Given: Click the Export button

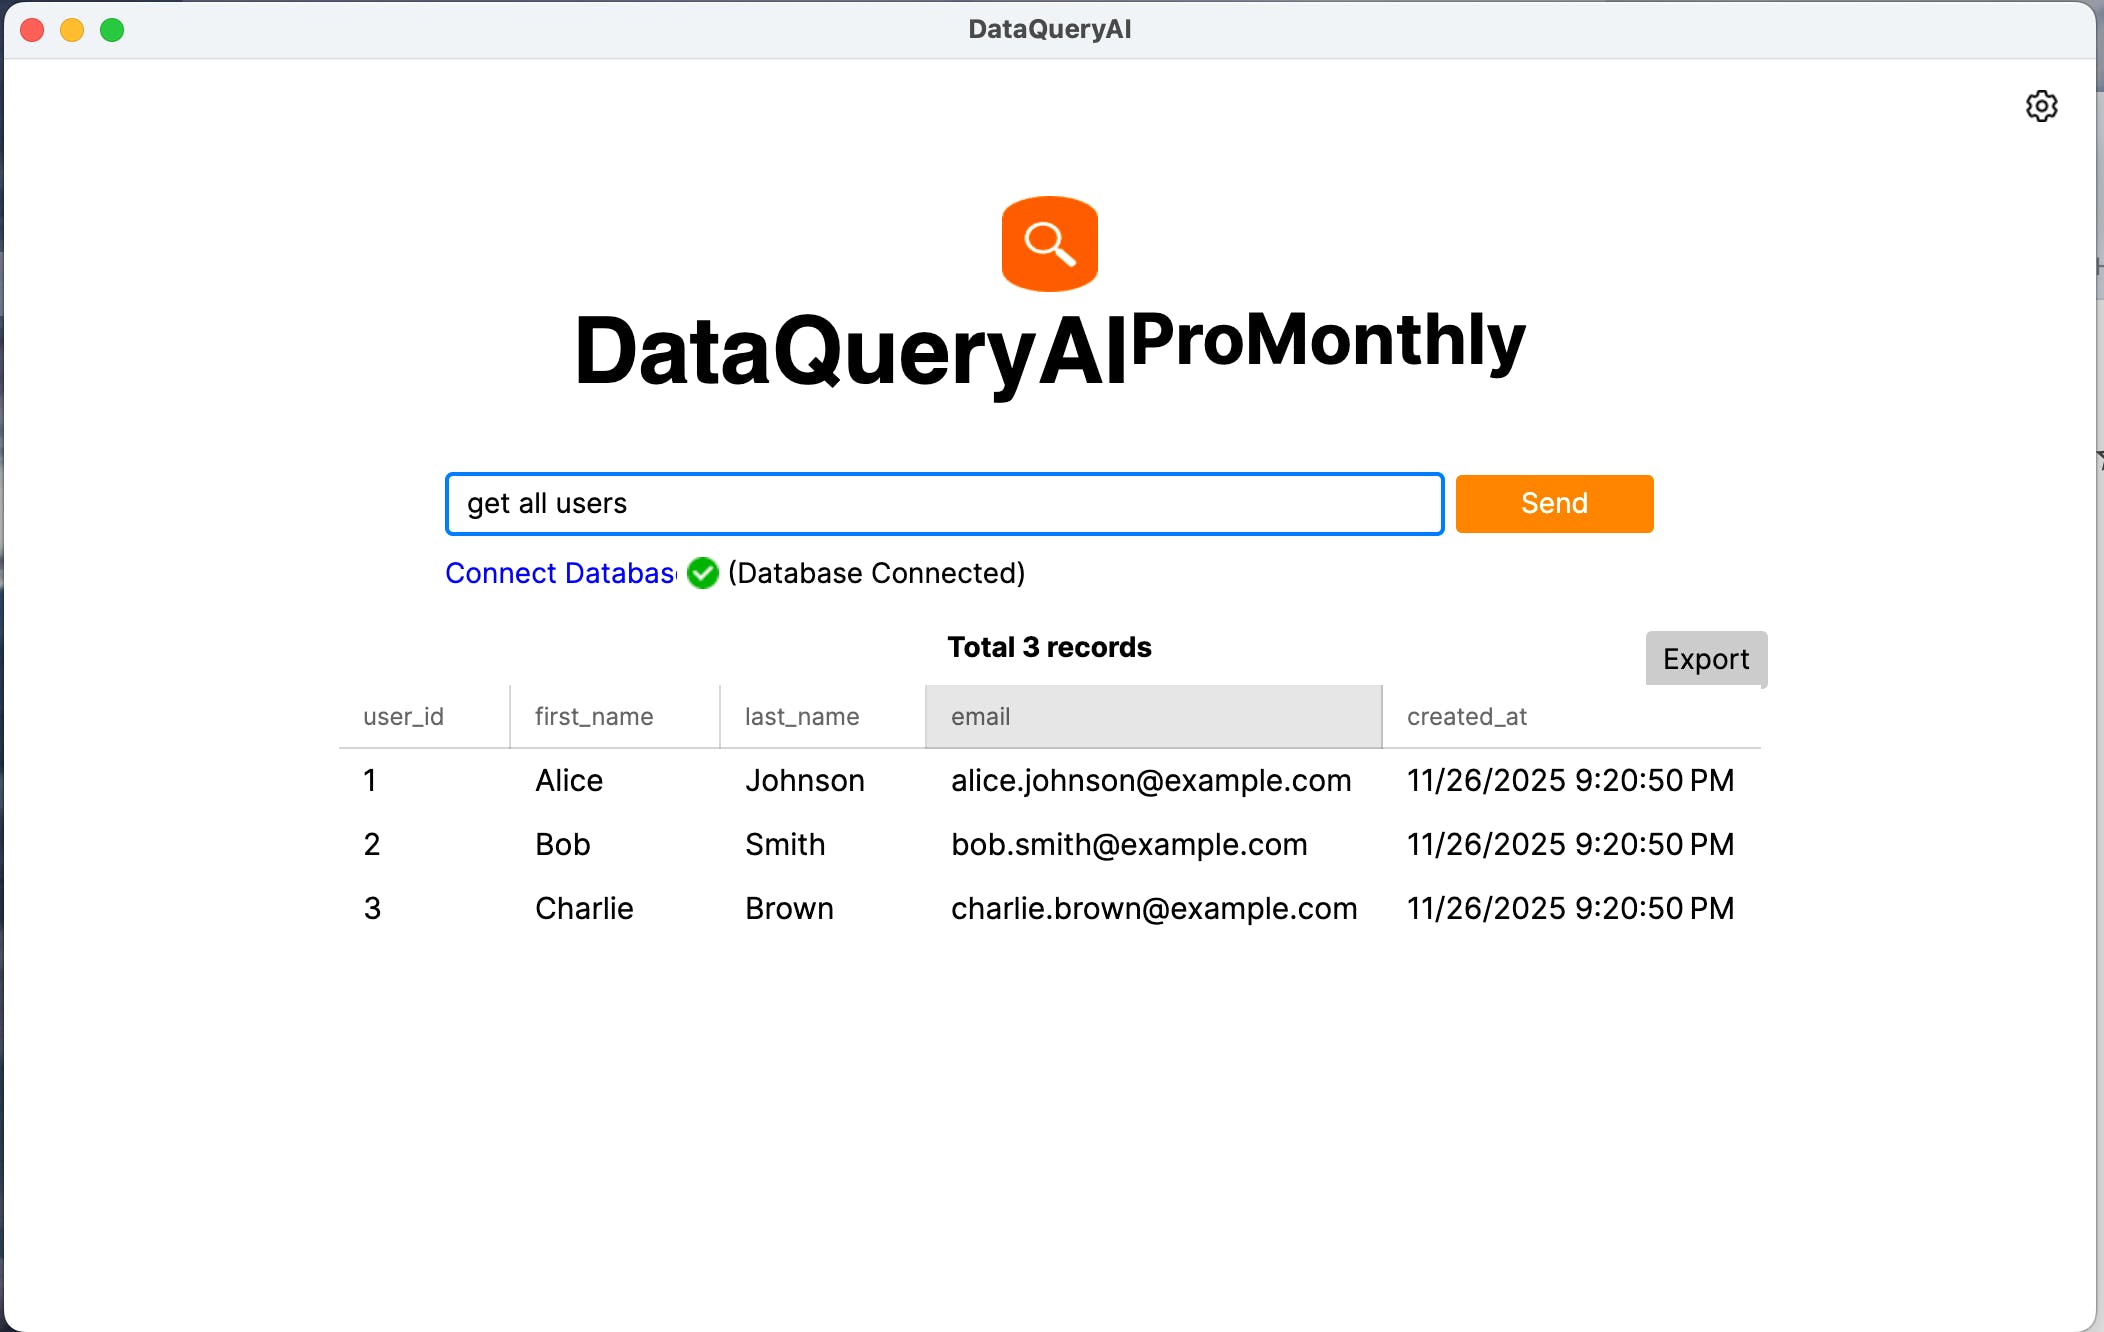Looking at the screenshot, I should point(1705,659).
